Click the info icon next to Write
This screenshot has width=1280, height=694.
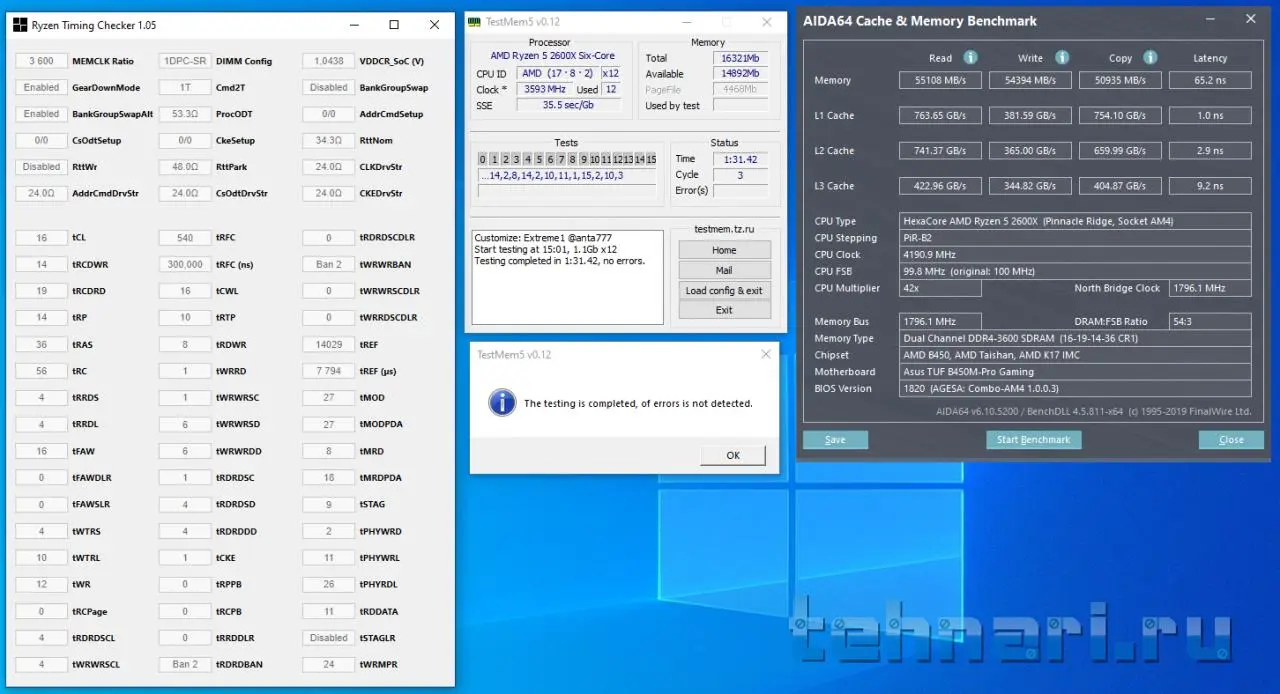point(1062,58)
